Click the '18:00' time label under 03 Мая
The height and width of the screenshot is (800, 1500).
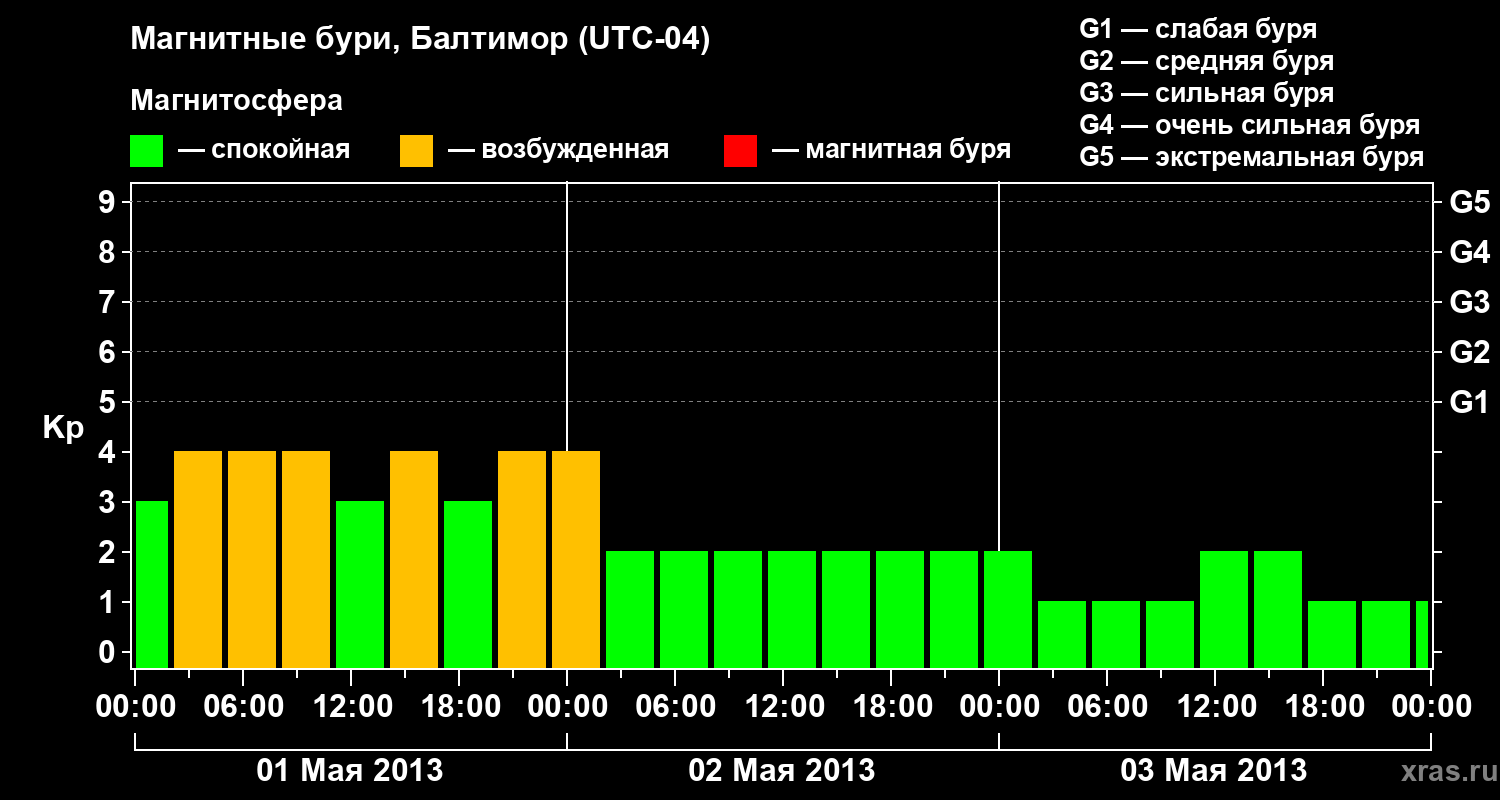click(x=1323, y=707)
